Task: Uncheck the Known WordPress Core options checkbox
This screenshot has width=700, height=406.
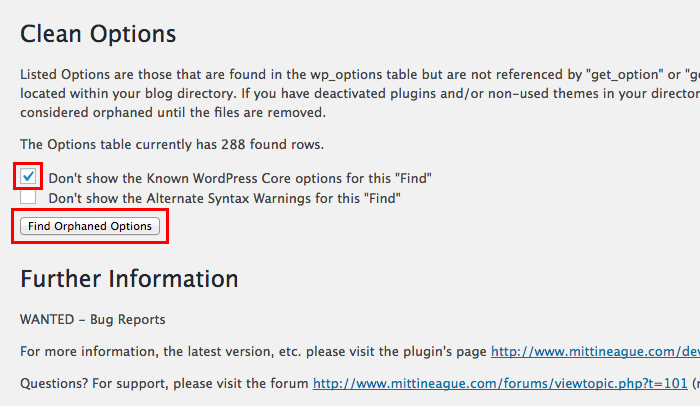Action: tap(28, 176)
